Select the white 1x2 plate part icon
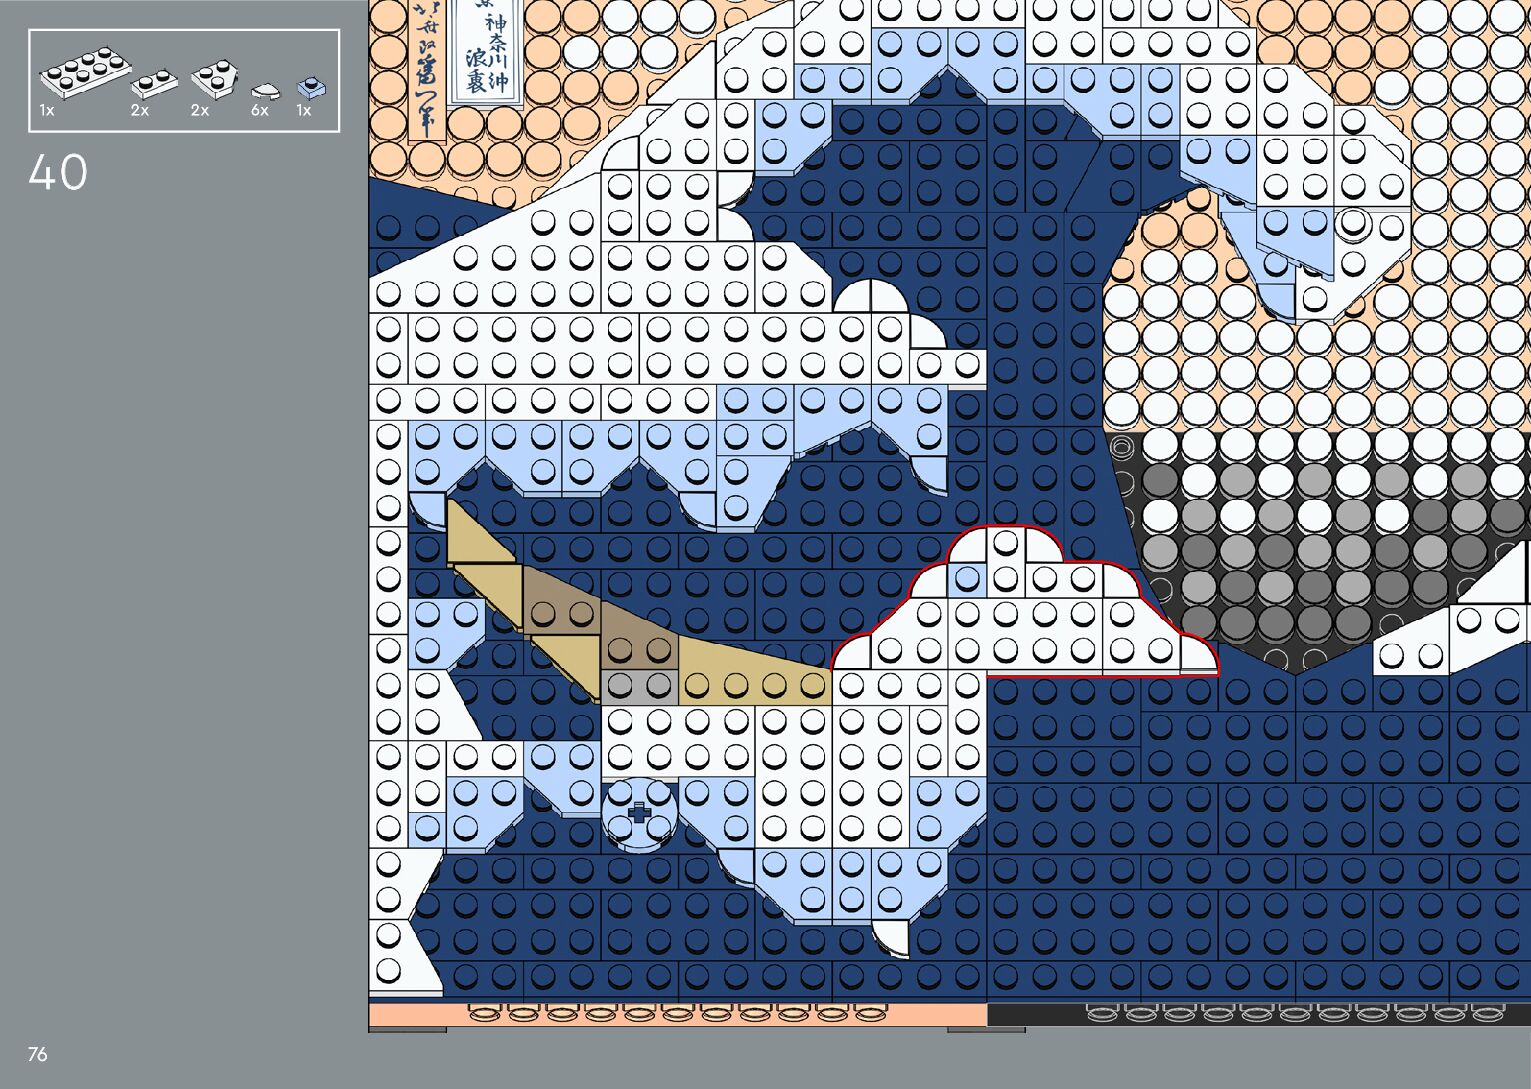The height and width of the screenshot is (1089, 1531). tap(153, 83)
